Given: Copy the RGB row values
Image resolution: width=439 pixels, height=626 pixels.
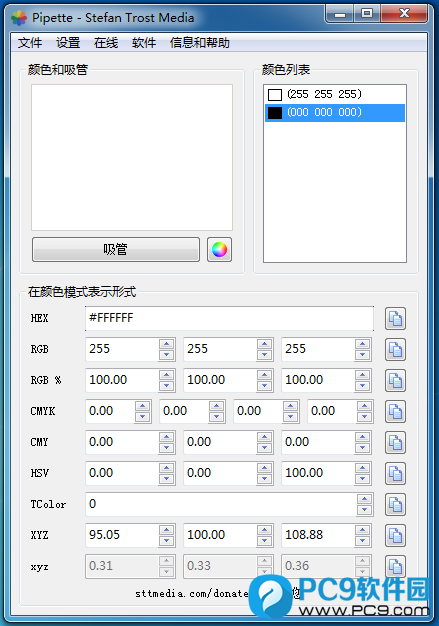Looking at the screenshot, I should click(395, 350).
